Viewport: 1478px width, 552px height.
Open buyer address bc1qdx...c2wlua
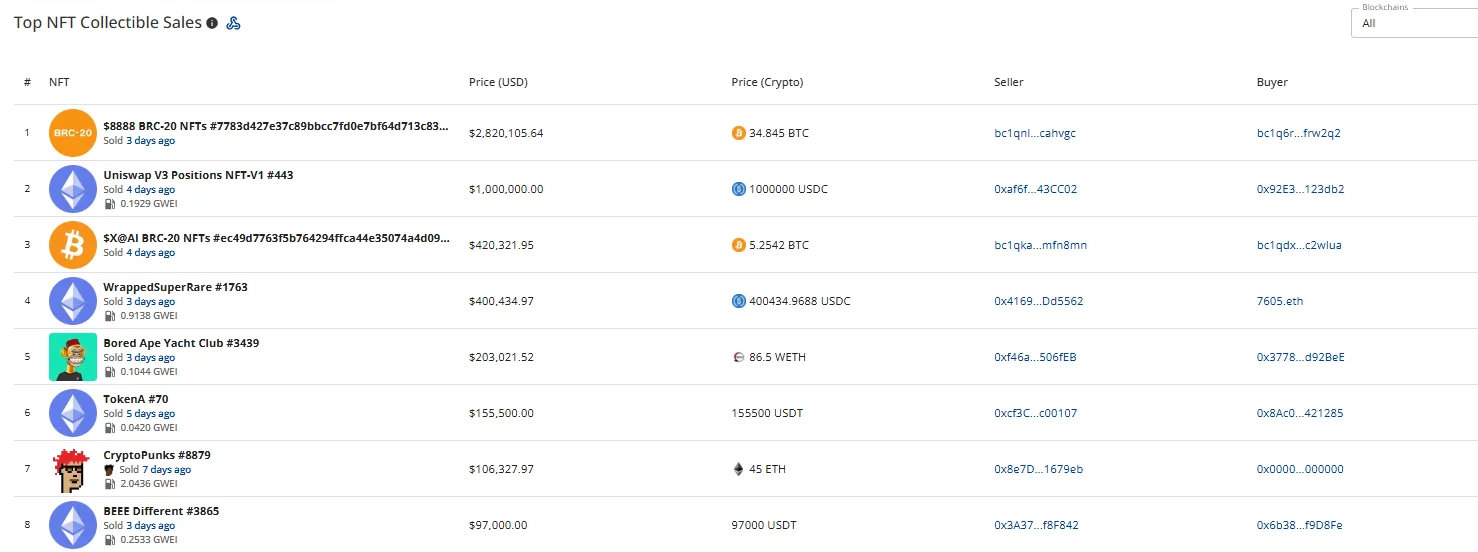click(x=1299, y=245)
